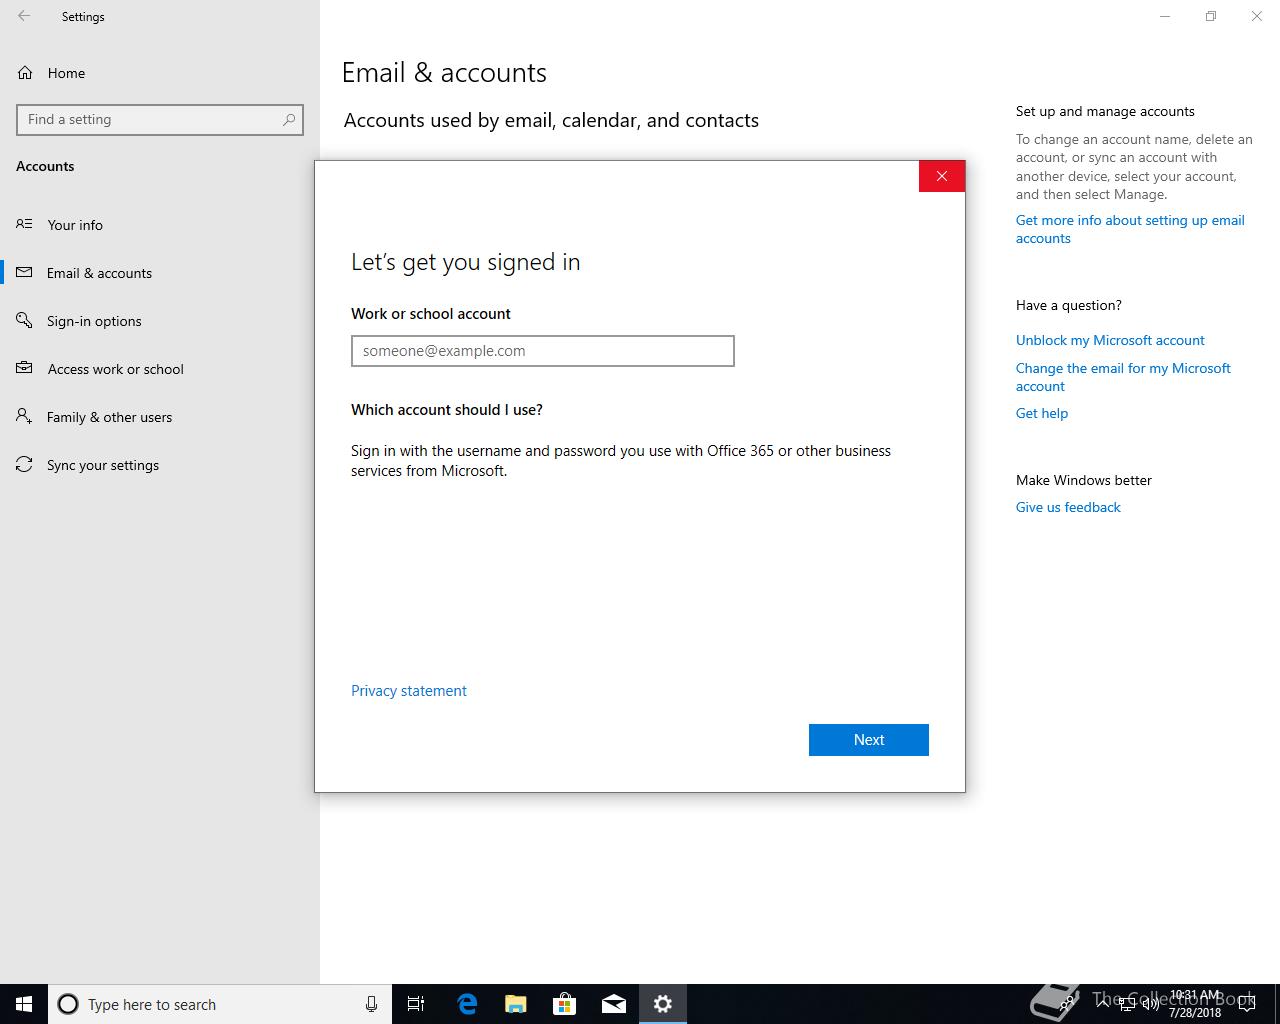Click the volume icon in system tray
Image resolution: width=1280 pixels, height=1024 pixels.
tap(1150, 1004)
